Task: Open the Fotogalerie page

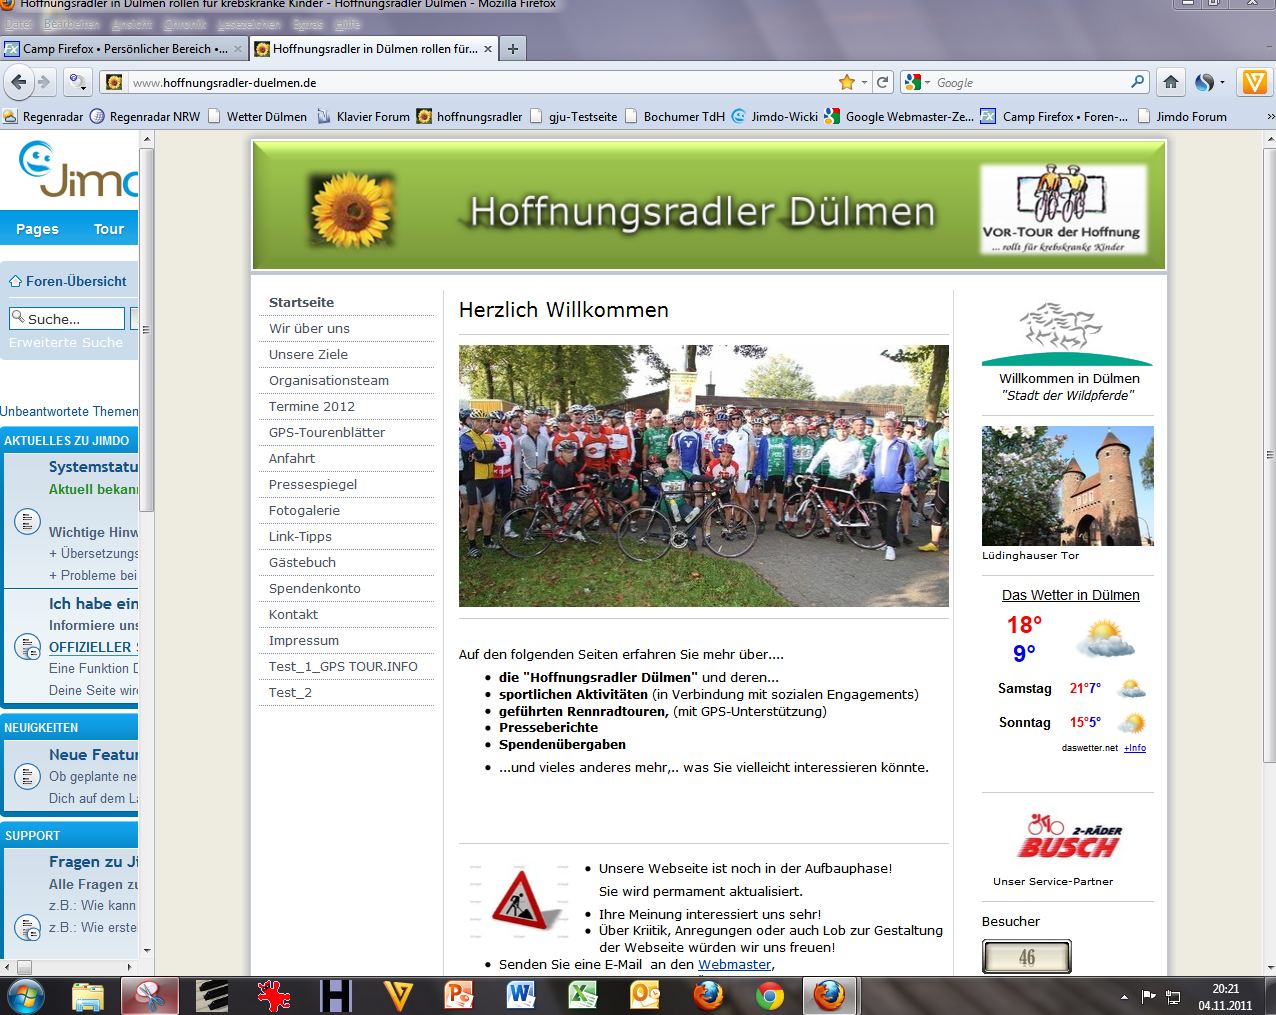Action: pos(304,510)
